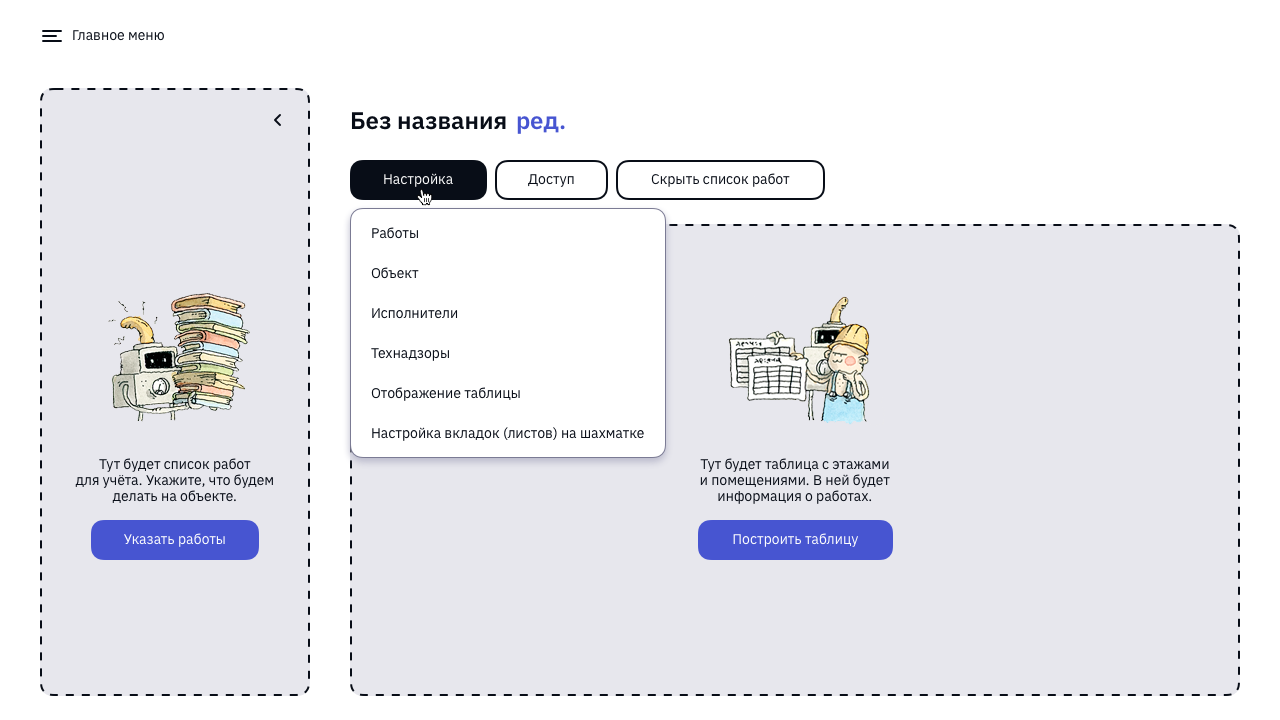
Task: Edit the title via ред. link
Action: coord(541,122)
